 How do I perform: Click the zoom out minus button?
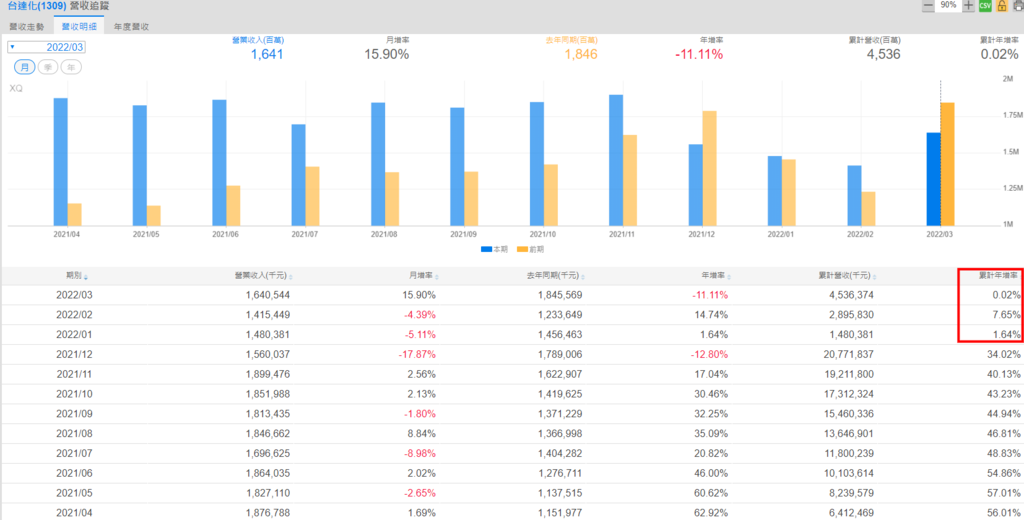click(x=927, y=5)
